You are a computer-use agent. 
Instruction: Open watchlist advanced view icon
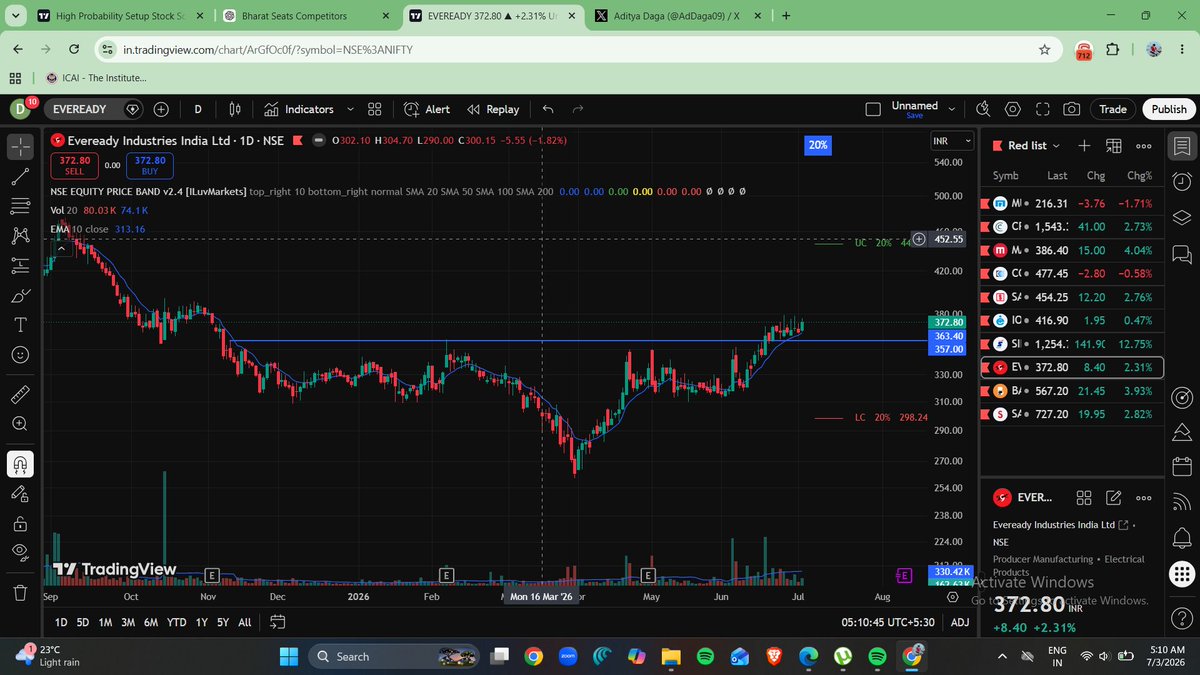(x=1114, y=145)
